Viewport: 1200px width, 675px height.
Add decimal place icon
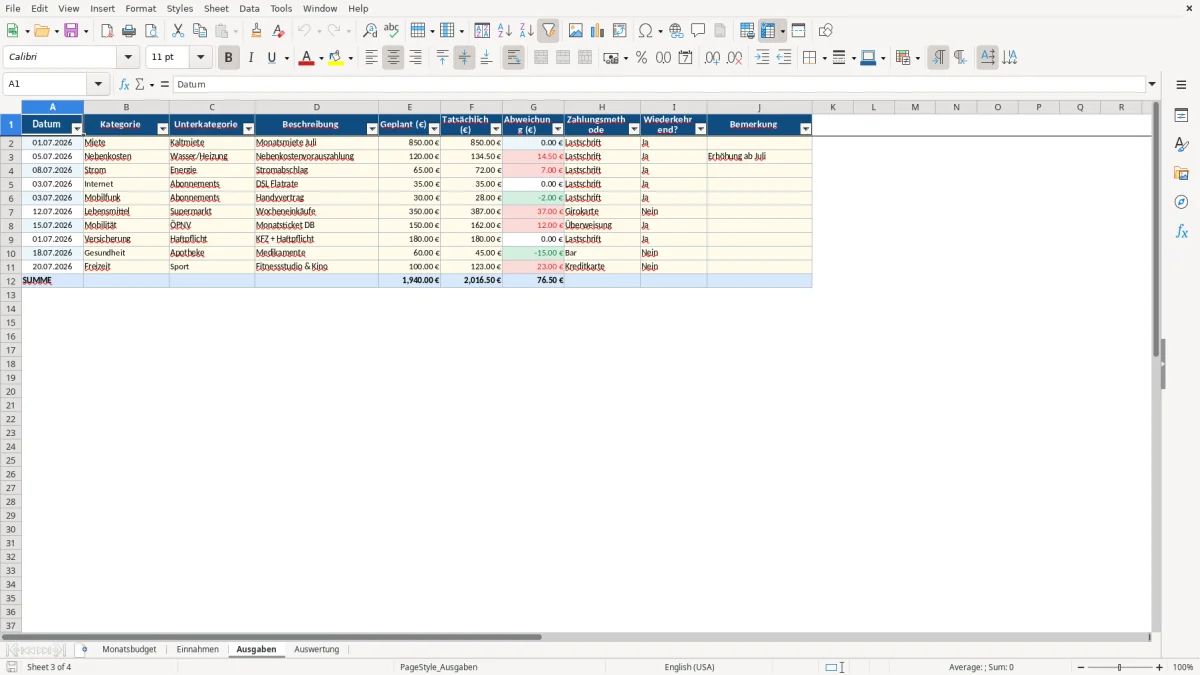tap(712, 58)
